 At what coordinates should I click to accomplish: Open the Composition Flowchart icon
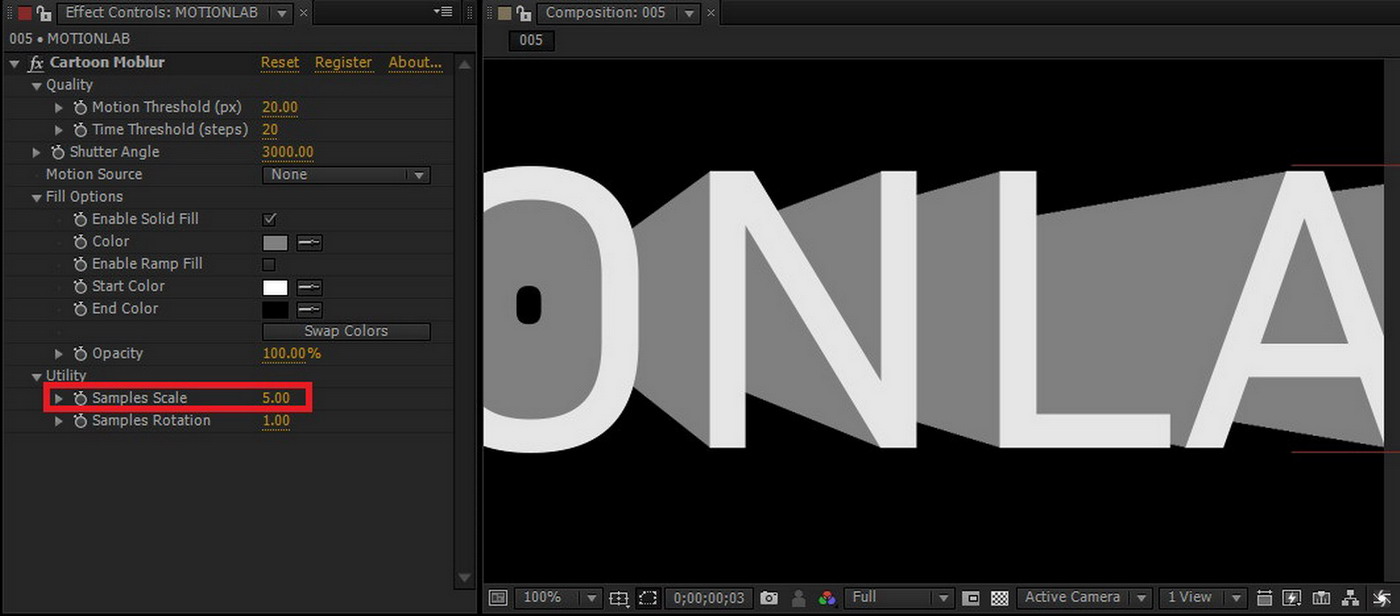point(1349,598)
